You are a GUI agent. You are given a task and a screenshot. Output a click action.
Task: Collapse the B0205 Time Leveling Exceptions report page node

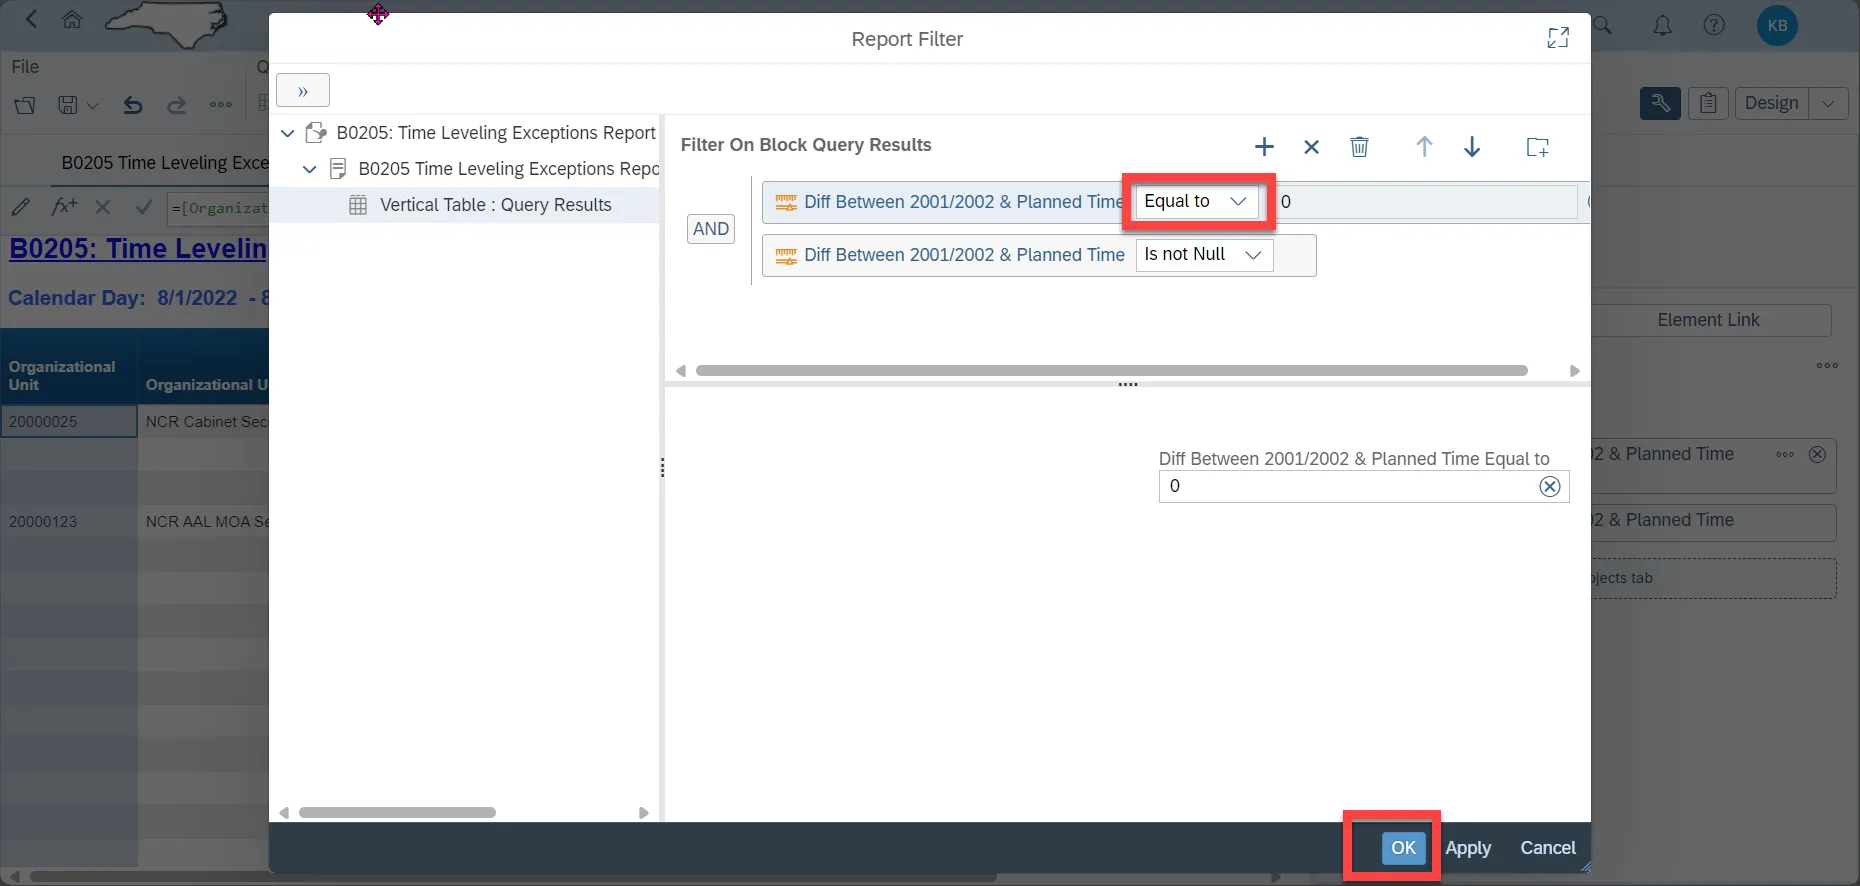click(310, 169)
